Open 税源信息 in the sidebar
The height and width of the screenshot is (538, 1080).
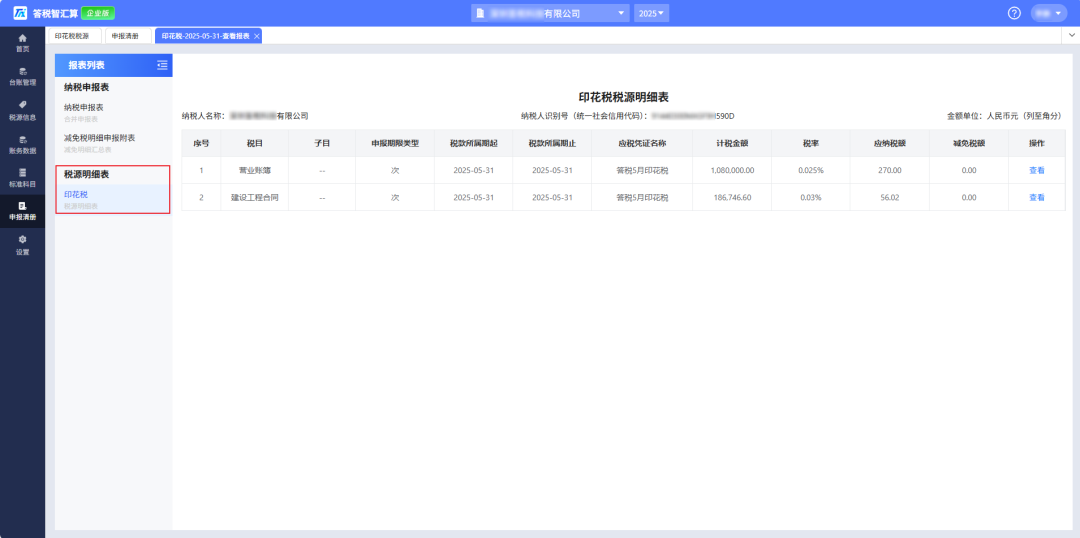click(x=22, y=110)
